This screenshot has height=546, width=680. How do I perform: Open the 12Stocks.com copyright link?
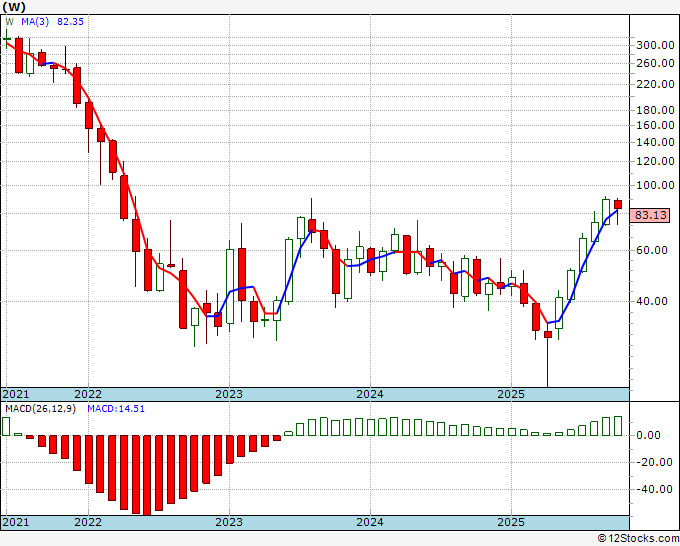[x=638, y=539]
